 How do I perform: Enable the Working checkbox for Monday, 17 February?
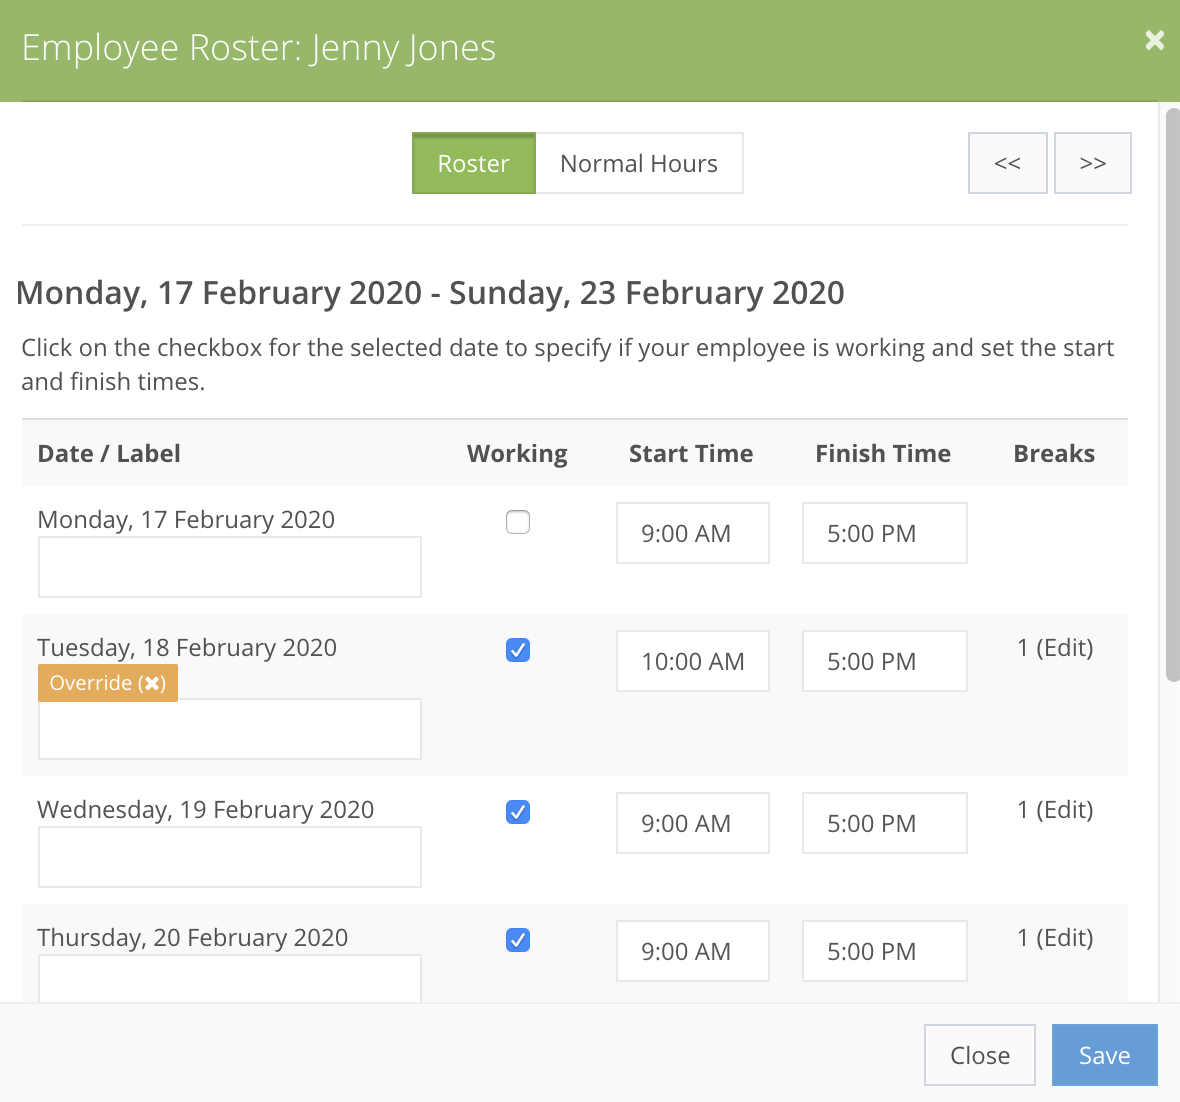coord(518,522)
